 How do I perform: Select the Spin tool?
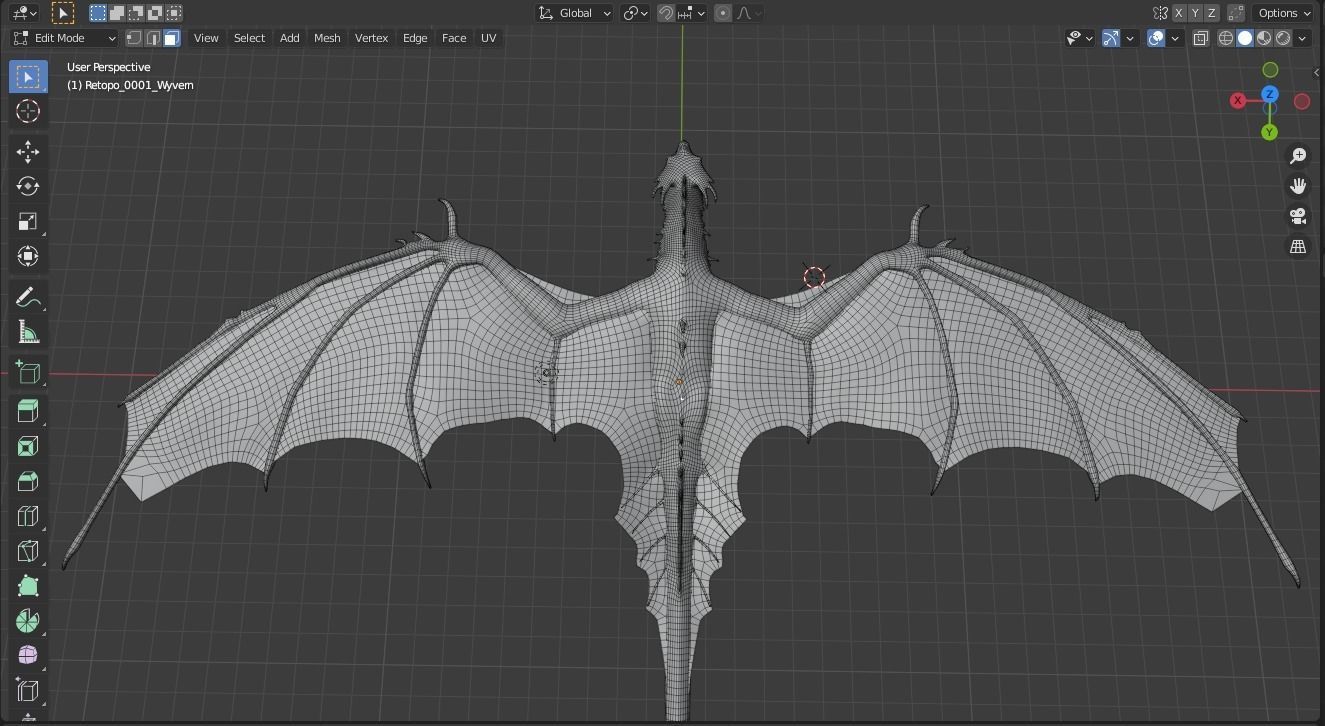tap(28, 621)
